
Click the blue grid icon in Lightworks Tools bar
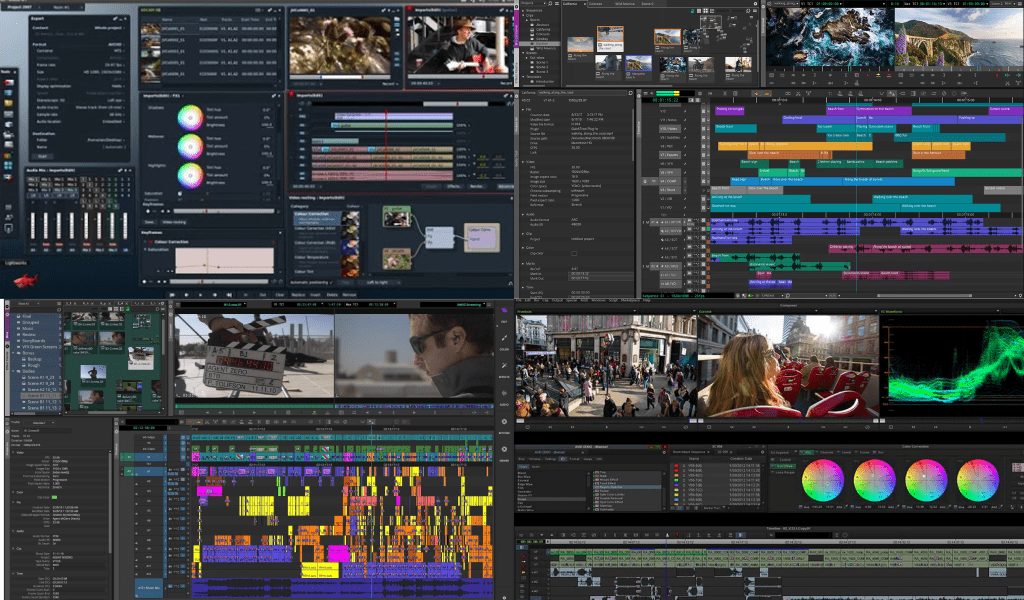click(x=8, y=165)
